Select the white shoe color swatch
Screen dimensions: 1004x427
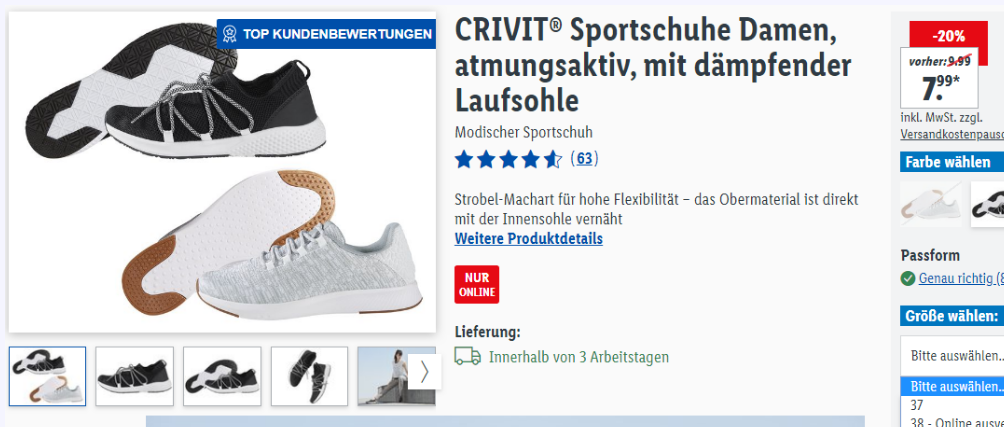[930, 204]
